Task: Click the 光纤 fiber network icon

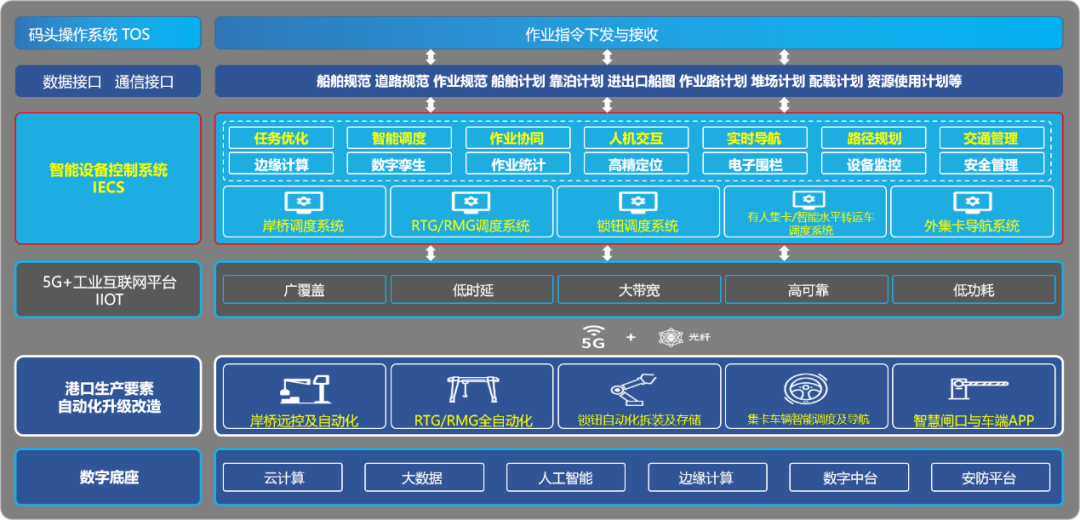Action: click(x=669, y=337)
